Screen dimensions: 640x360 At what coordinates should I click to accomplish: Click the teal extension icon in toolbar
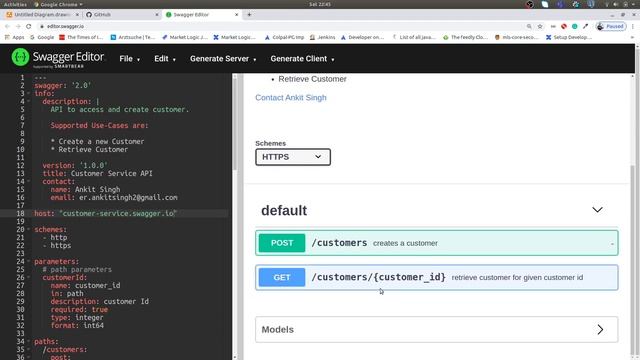[575, 26]
